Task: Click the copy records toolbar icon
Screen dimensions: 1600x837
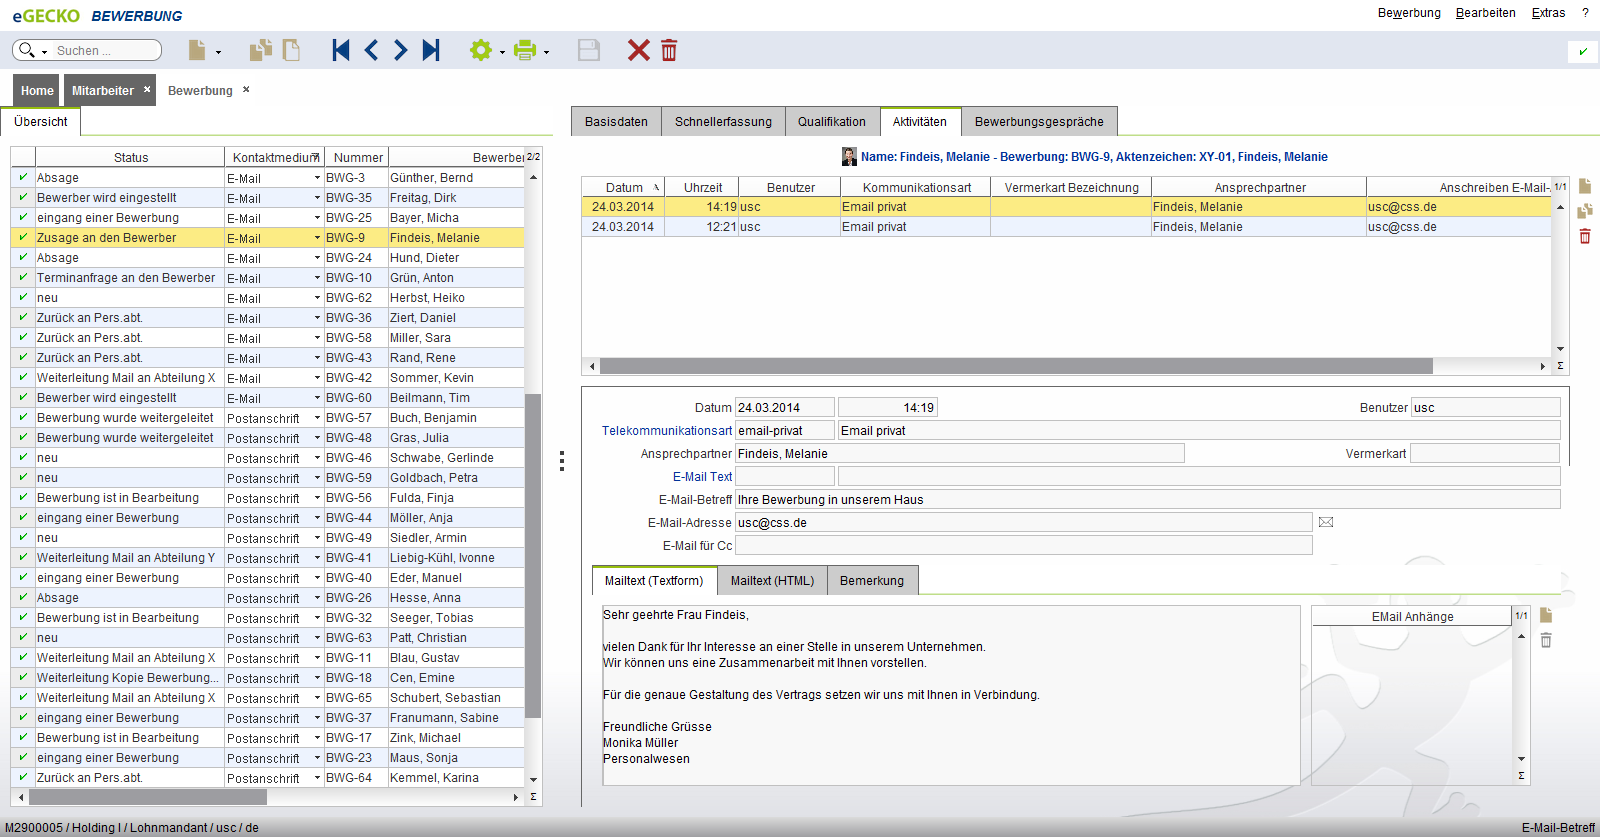Action: pos(261,50)
